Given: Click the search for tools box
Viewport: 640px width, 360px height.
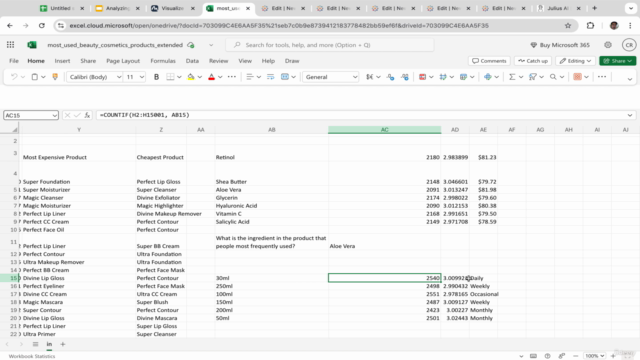Looking at the screenshot, I should pyautogui.click(x=330, y=45).
